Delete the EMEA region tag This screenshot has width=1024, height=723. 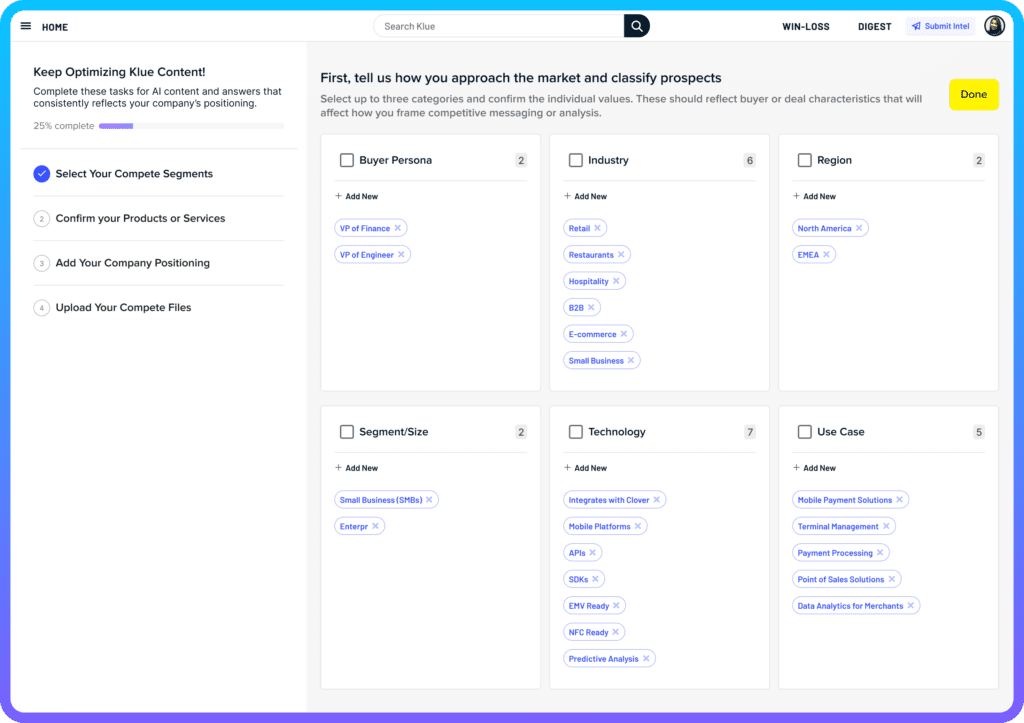point(826,255)
